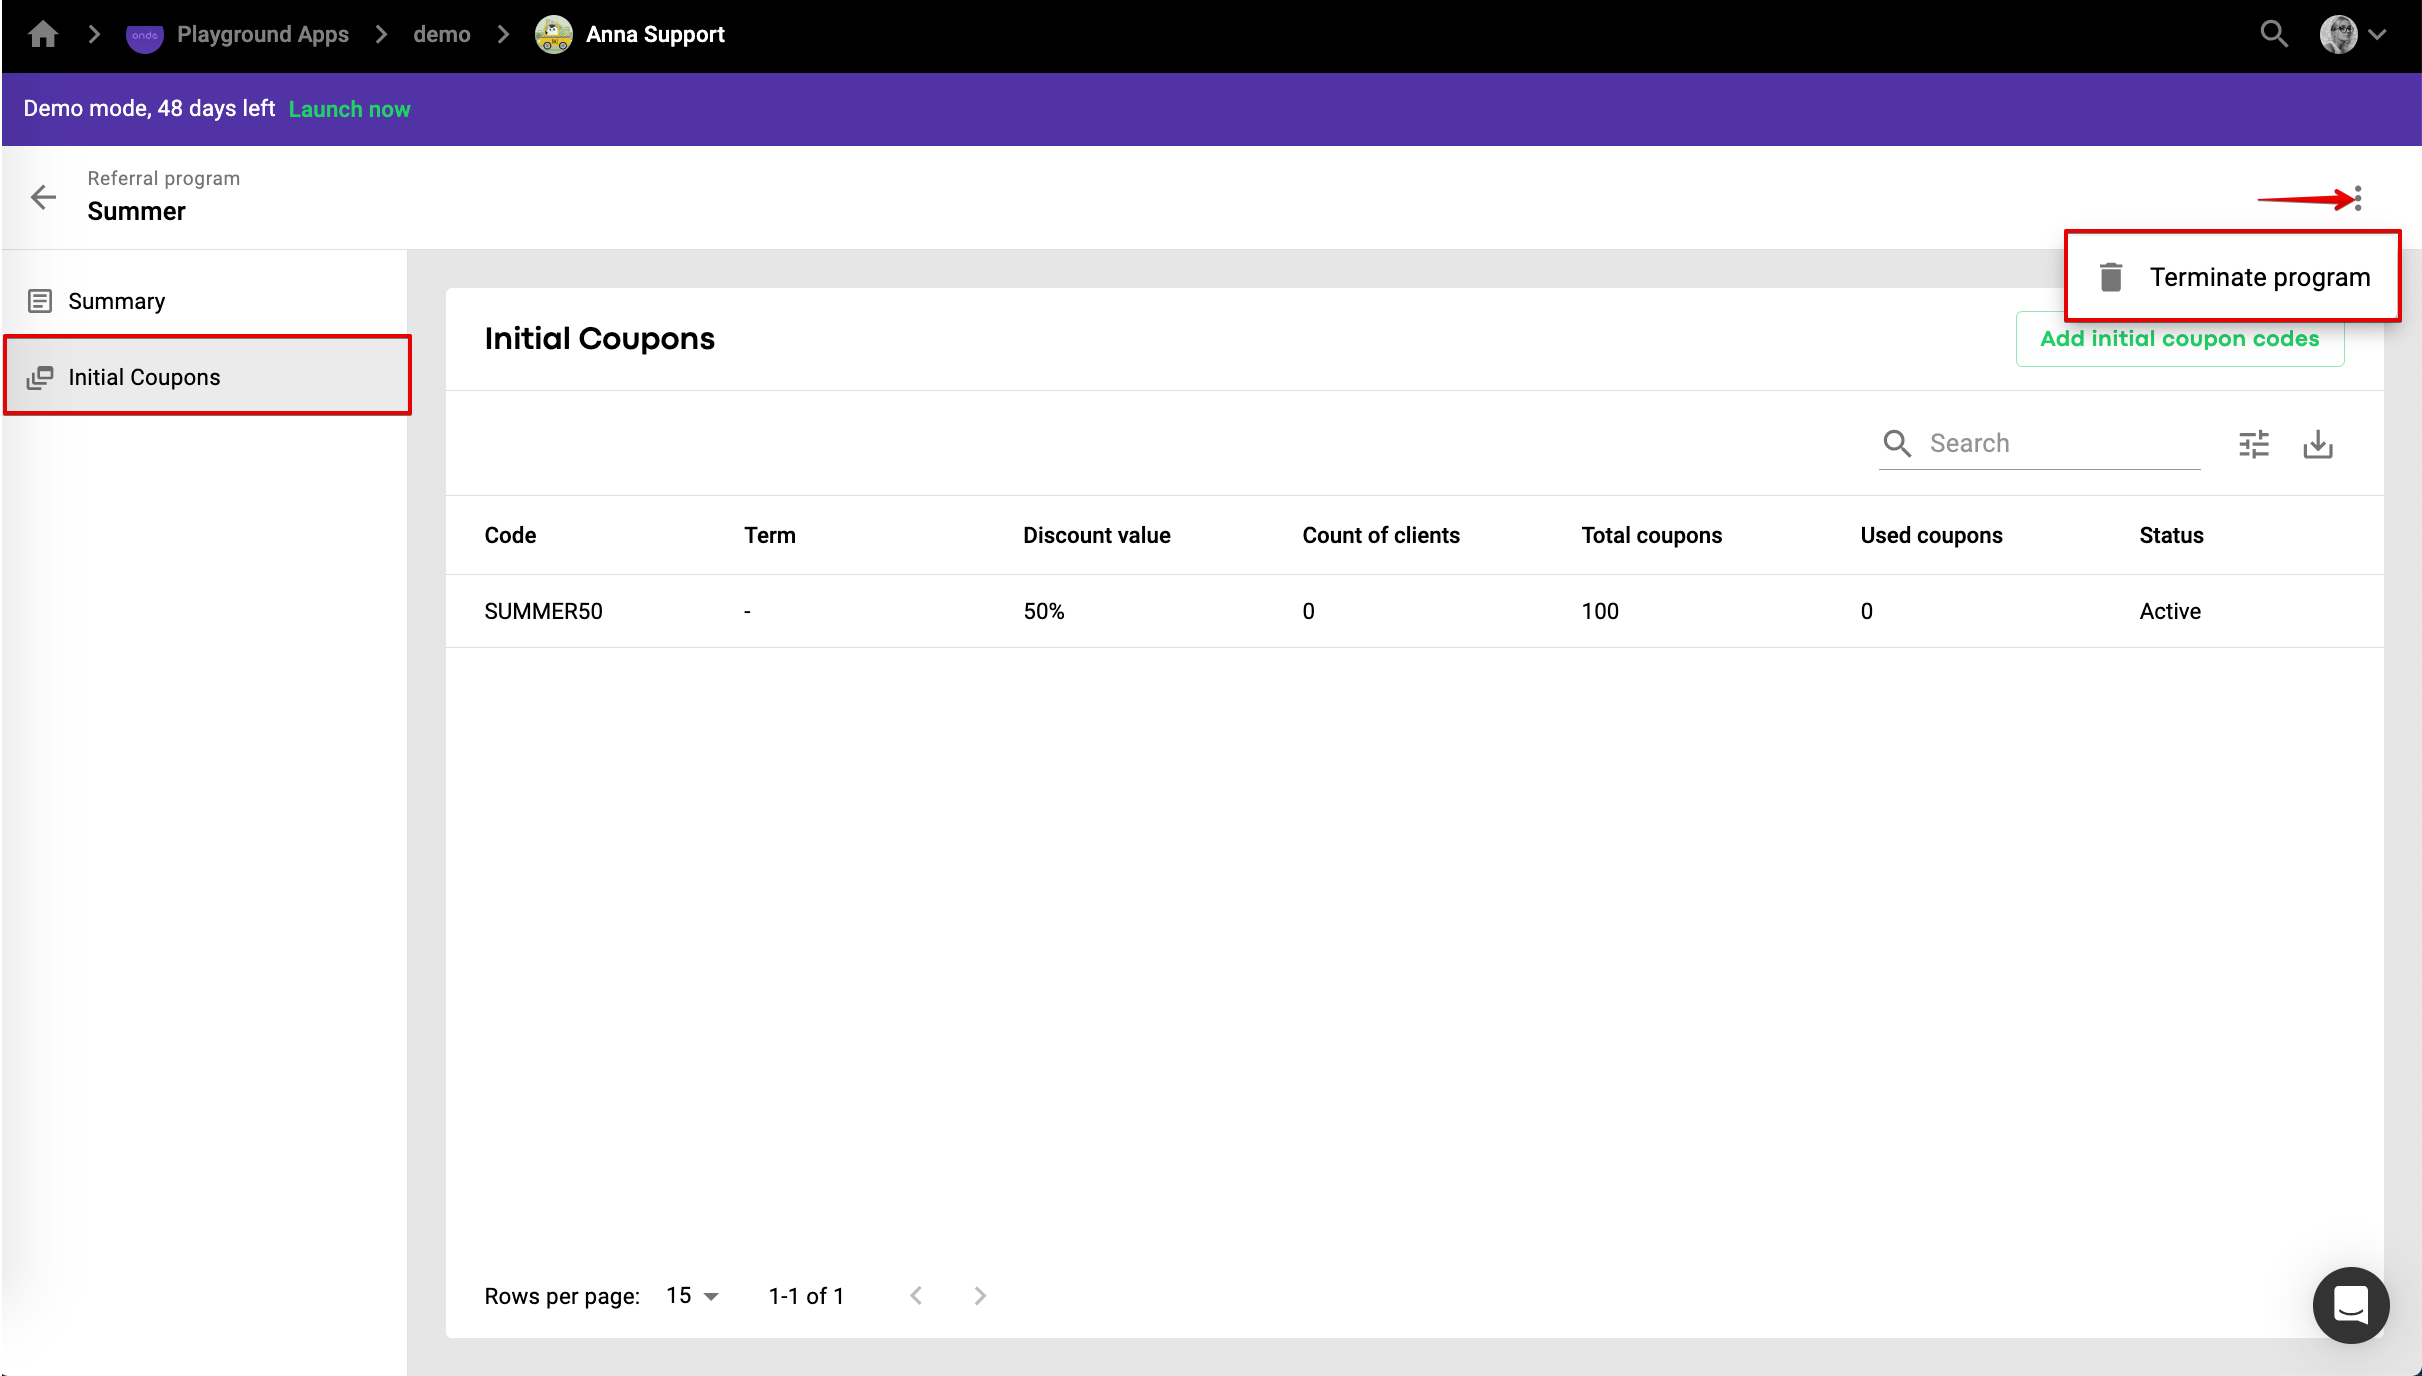Go to previous page of coupons

[x=916, y=1296]
